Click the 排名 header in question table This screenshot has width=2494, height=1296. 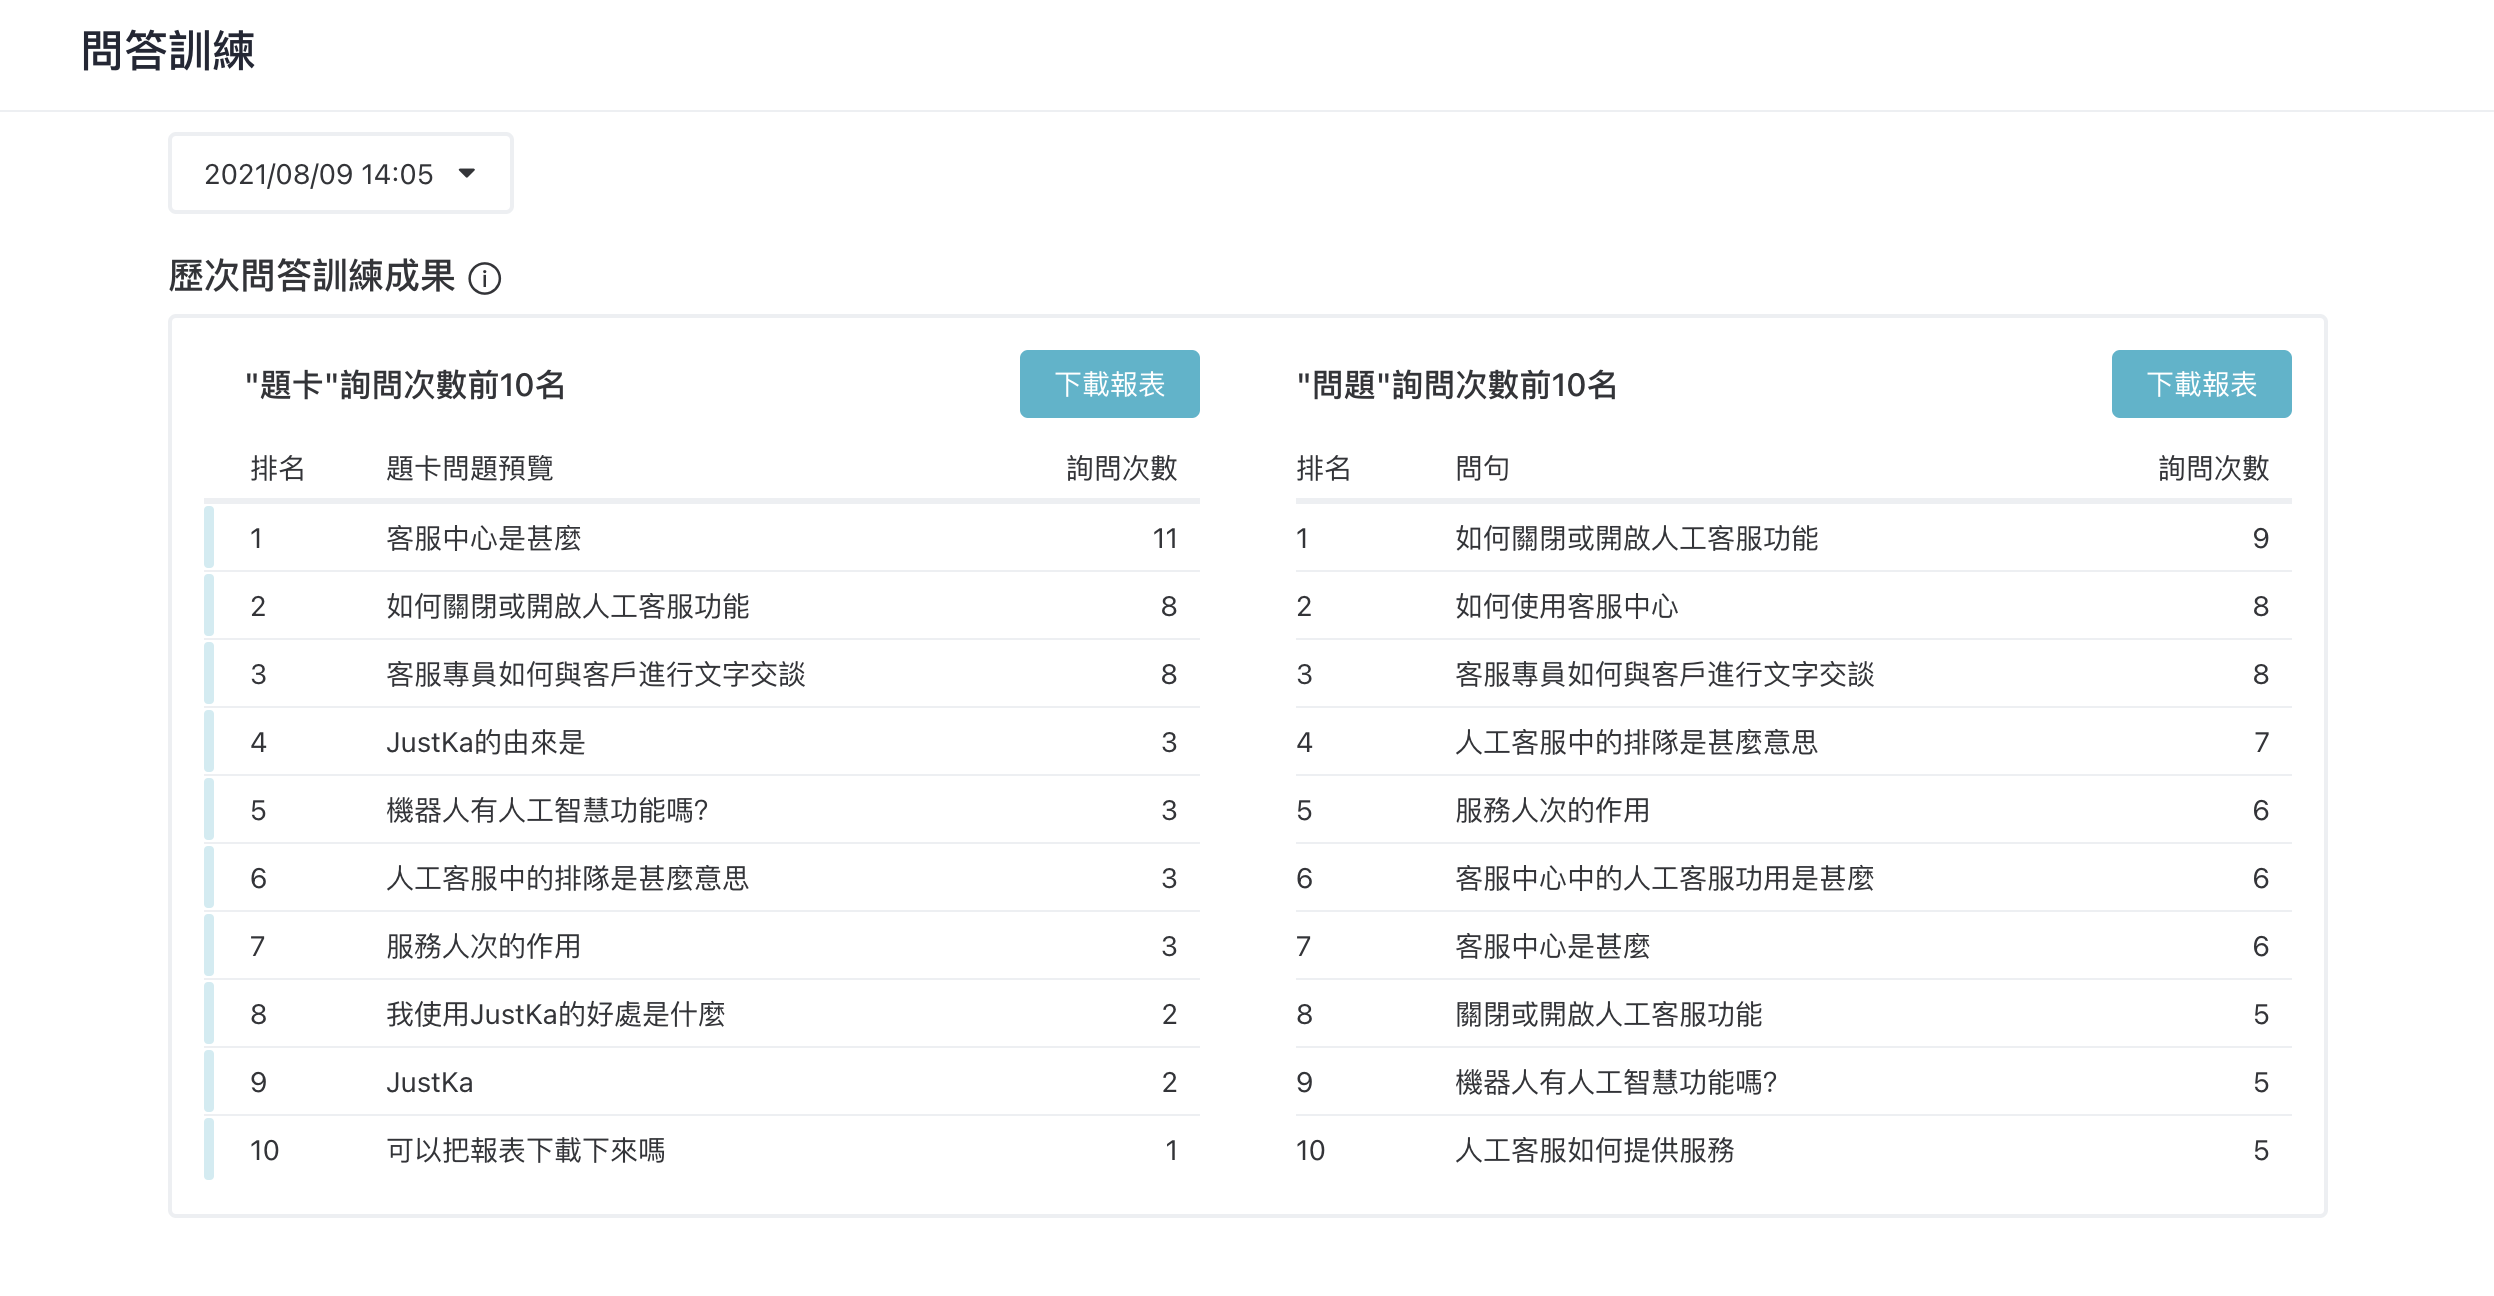pyautogui.click(x=1323, y=468)
